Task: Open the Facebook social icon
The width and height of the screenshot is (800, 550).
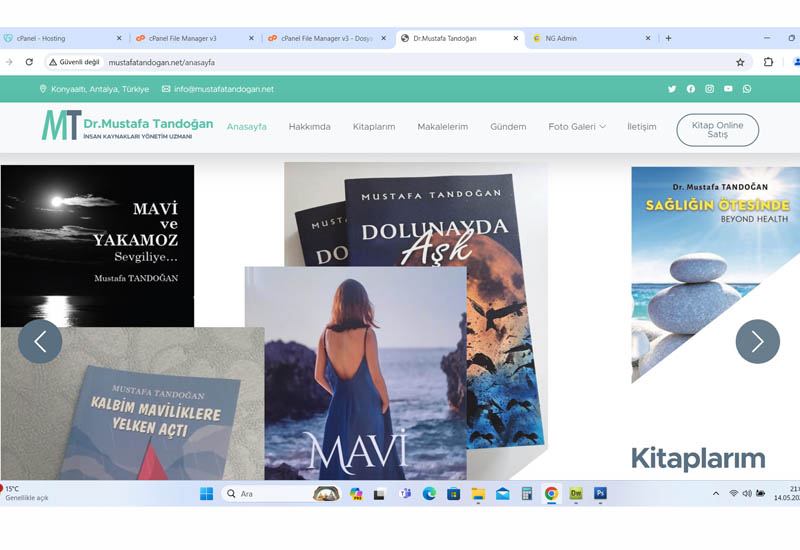Action: [x=690, y=89]
